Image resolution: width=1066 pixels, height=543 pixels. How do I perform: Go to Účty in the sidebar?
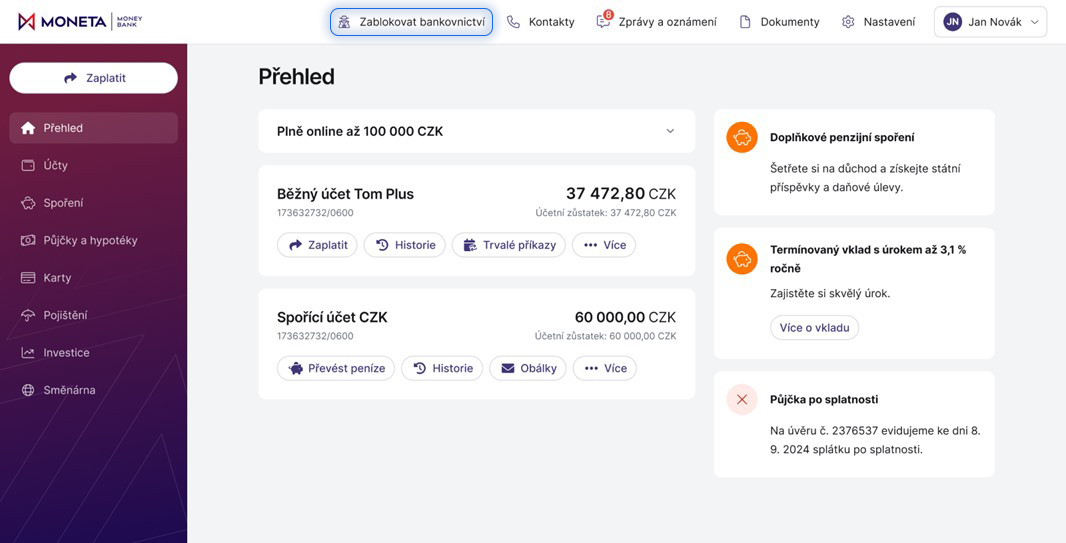pyautogui.click(x=93, y=165)
